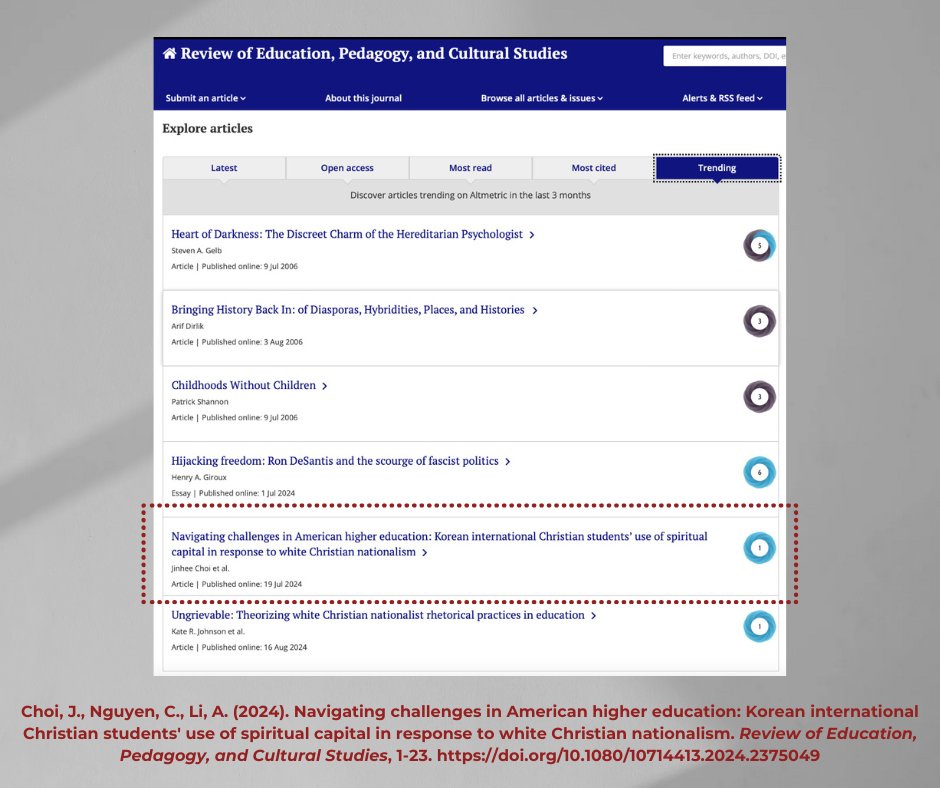The height and width of the screenshot is (788, 940).
Task: Click author name Patrick Shannon
Action: pos(200,402)
